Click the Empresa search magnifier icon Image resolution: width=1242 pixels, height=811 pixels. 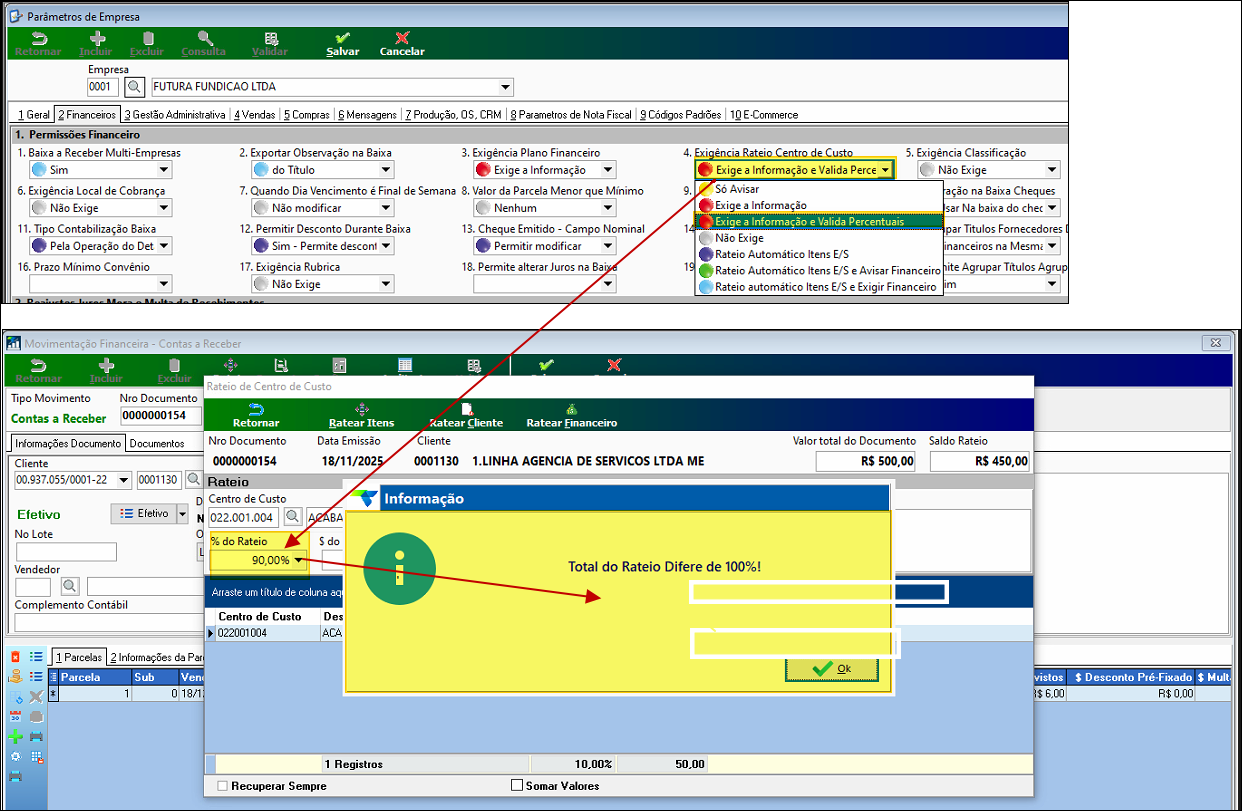(134, 87)
